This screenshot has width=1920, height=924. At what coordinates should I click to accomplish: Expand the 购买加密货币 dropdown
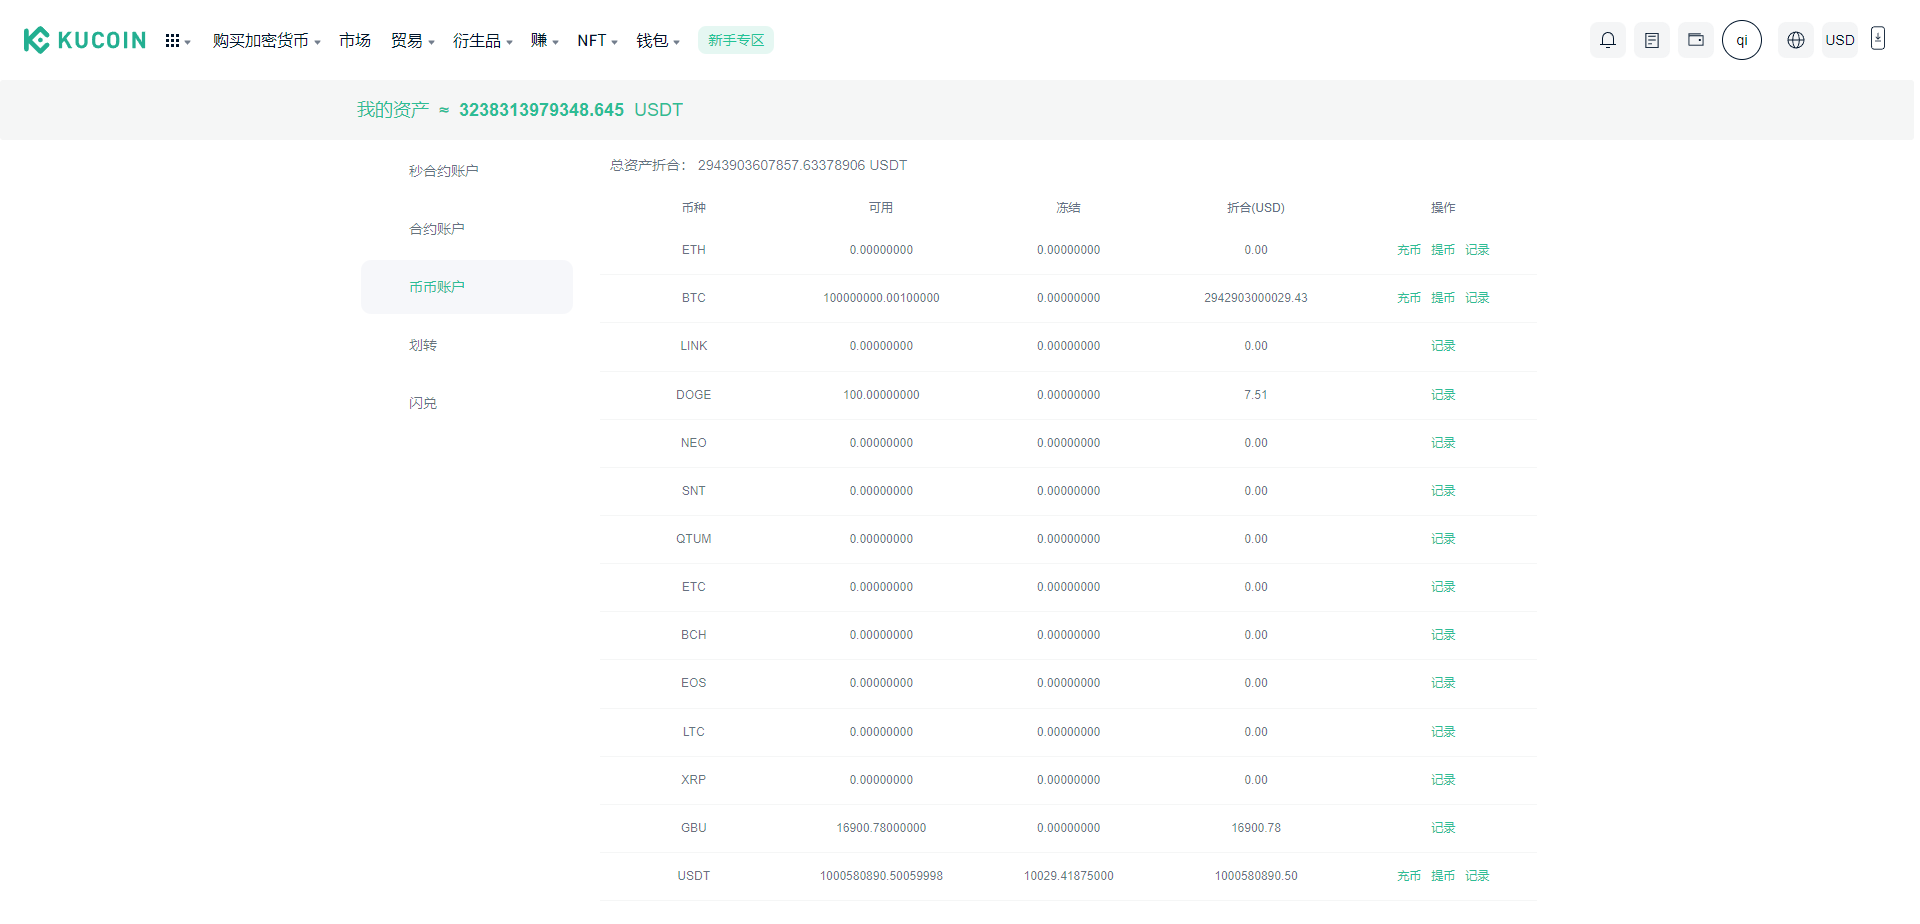(266, 41)
